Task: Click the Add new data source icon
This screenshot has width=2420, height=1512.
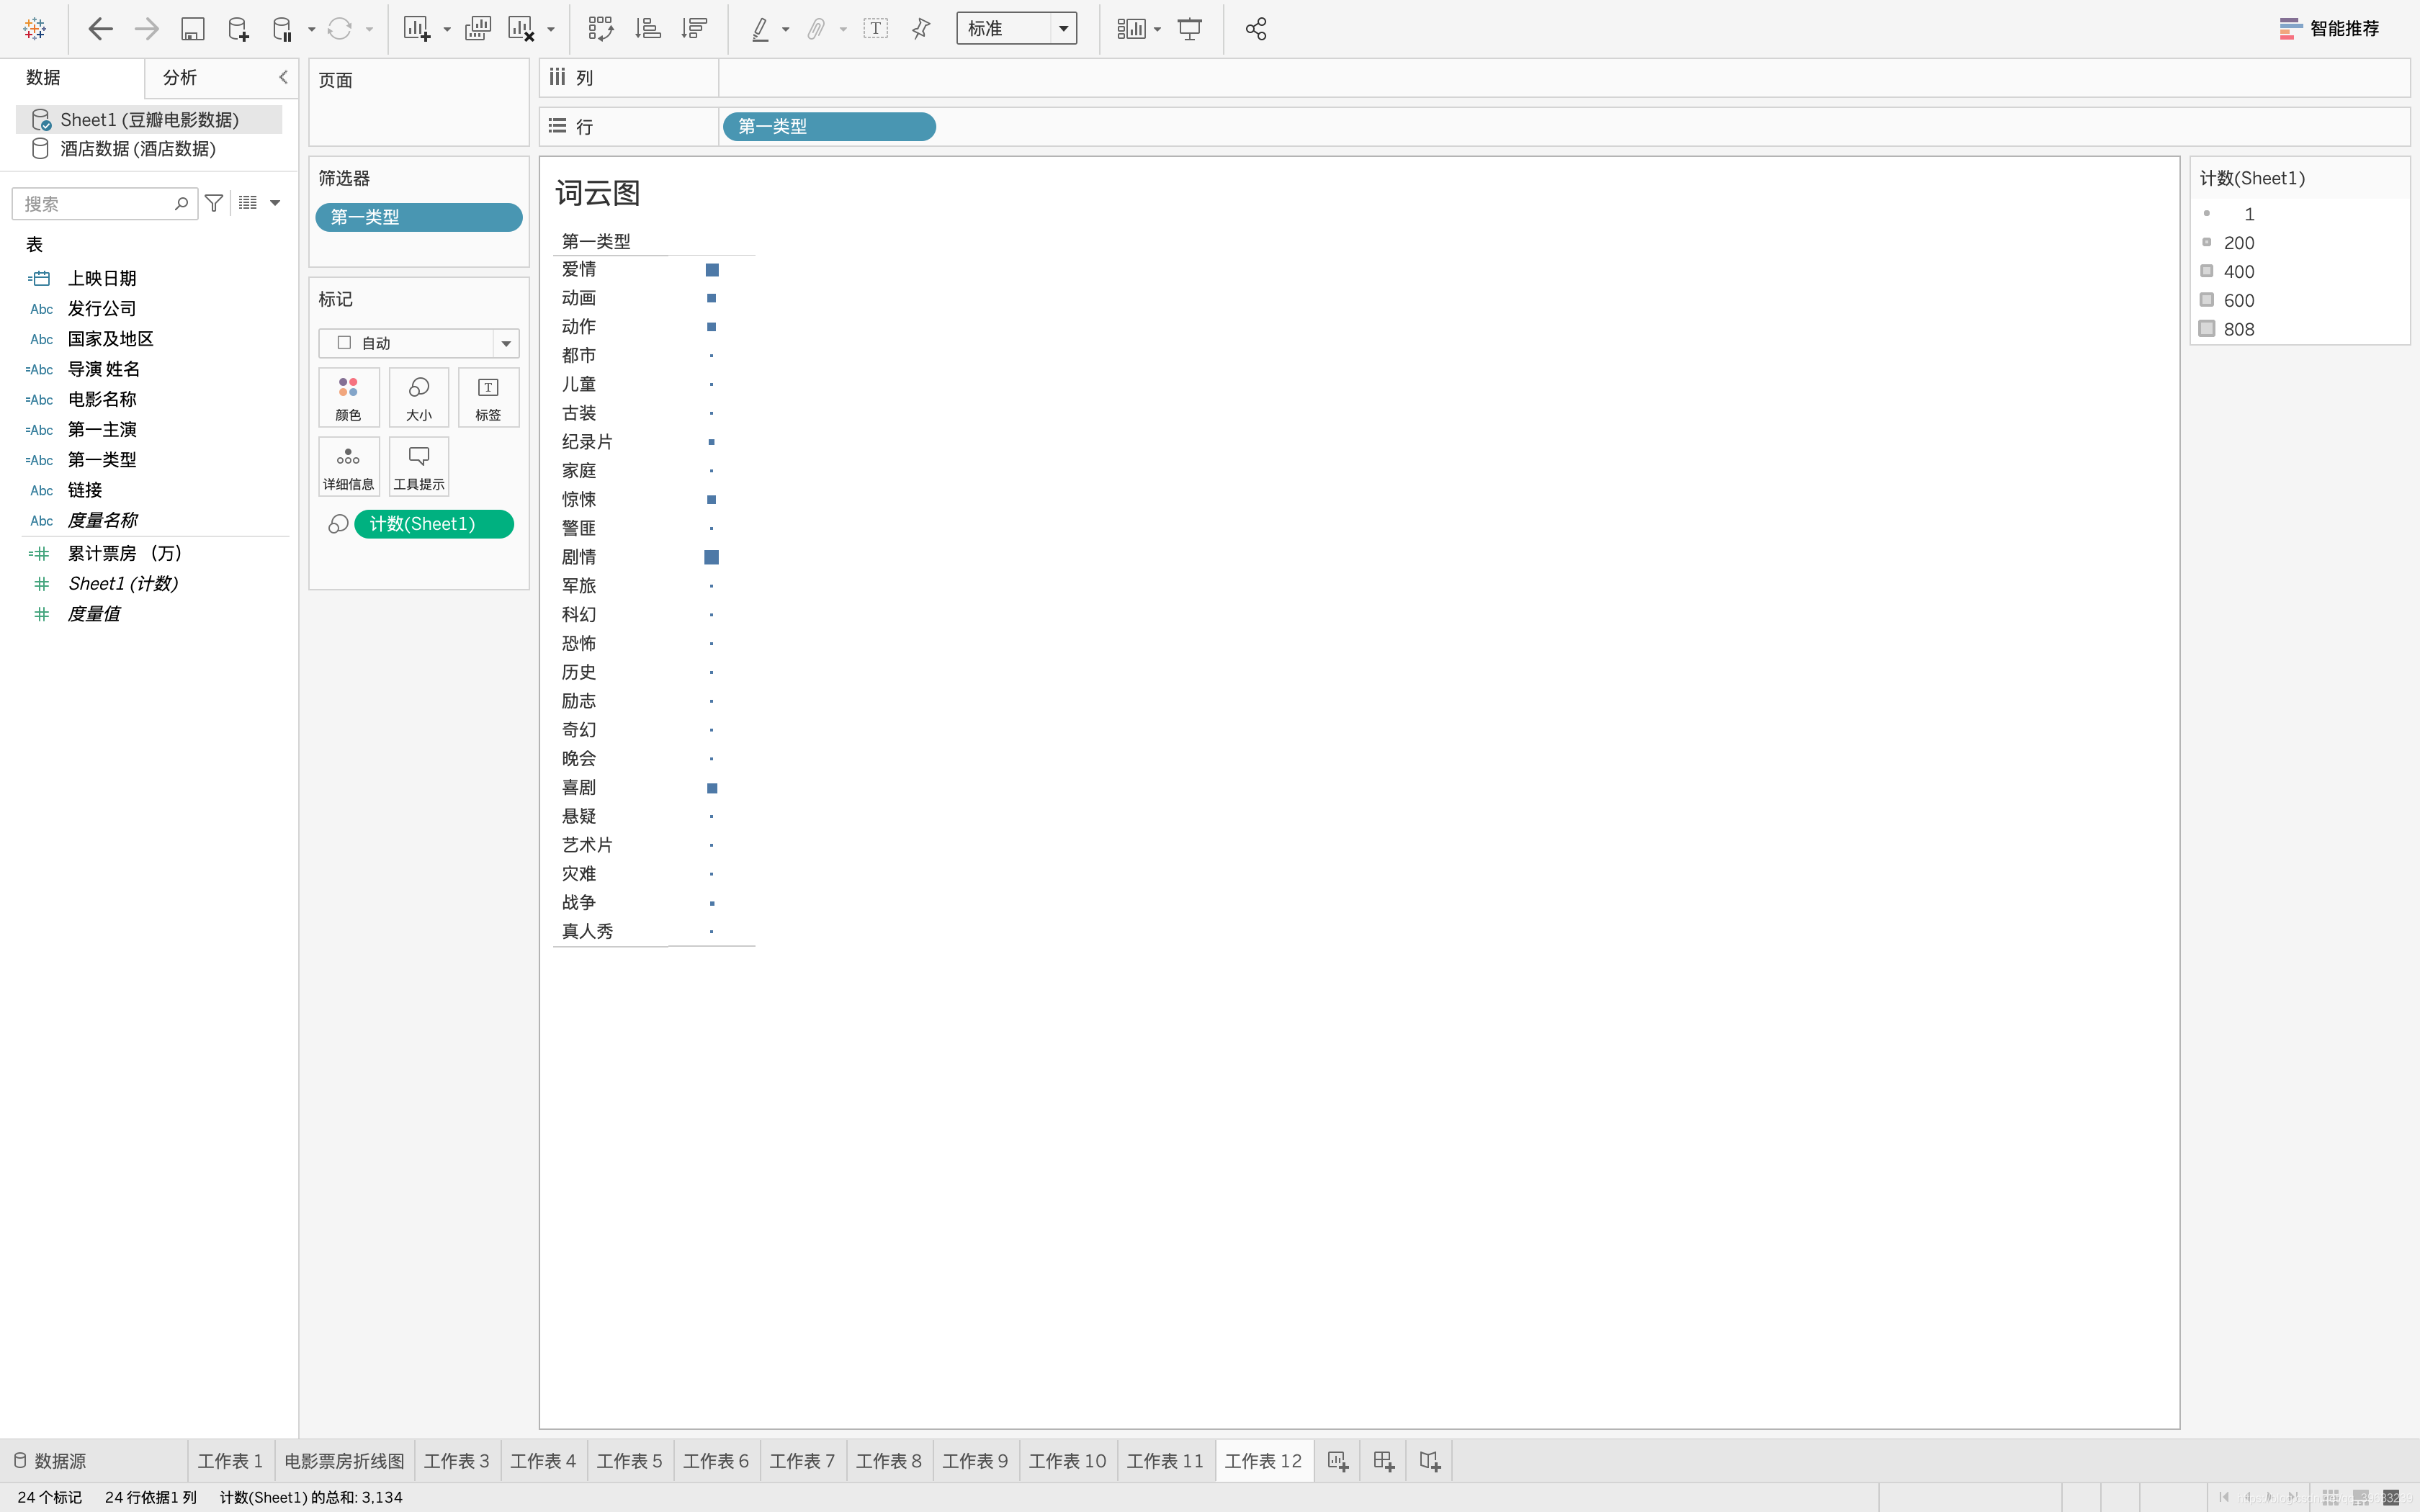Action: pos(238,29)
